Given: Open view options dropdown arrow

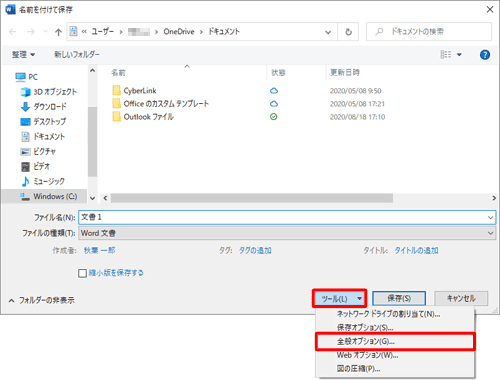Looking at the screenshot, I should pos(459,55).
